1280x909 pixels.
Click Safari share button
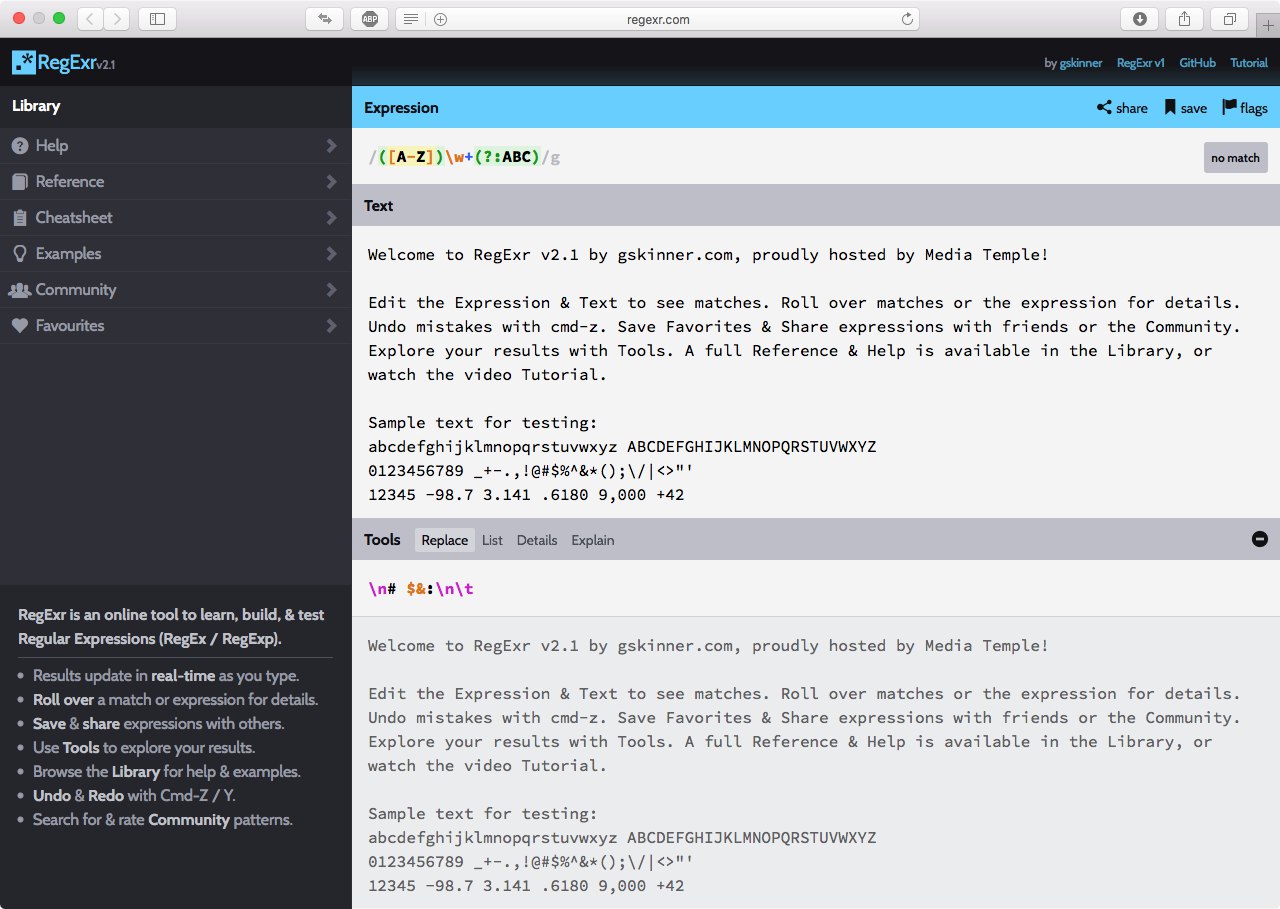coord(1184,18)
